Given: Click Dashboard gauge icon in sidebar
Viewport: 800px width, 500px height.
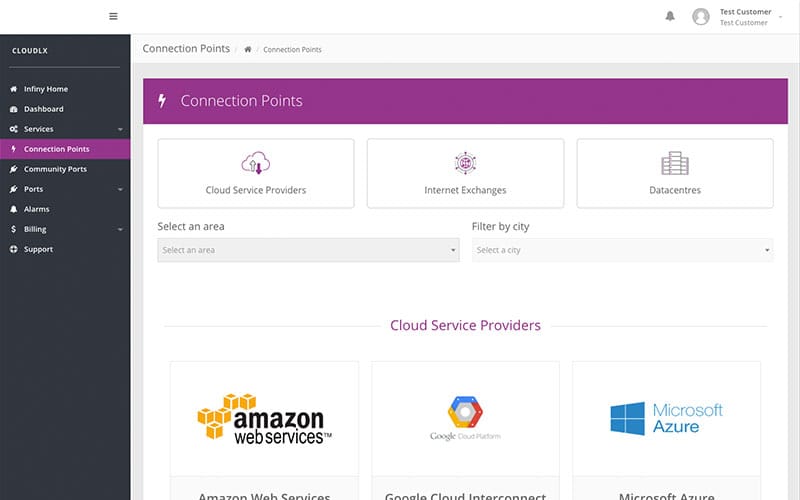Looking at the screenshot, I should pos(14,109).
